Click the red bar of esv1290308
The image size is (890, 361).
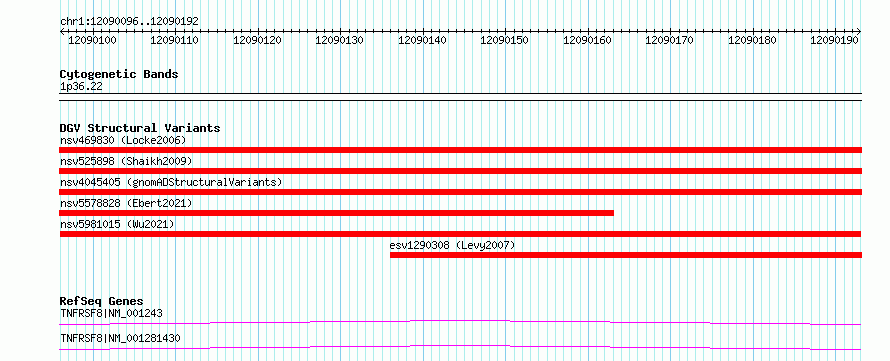pos(626,255)
